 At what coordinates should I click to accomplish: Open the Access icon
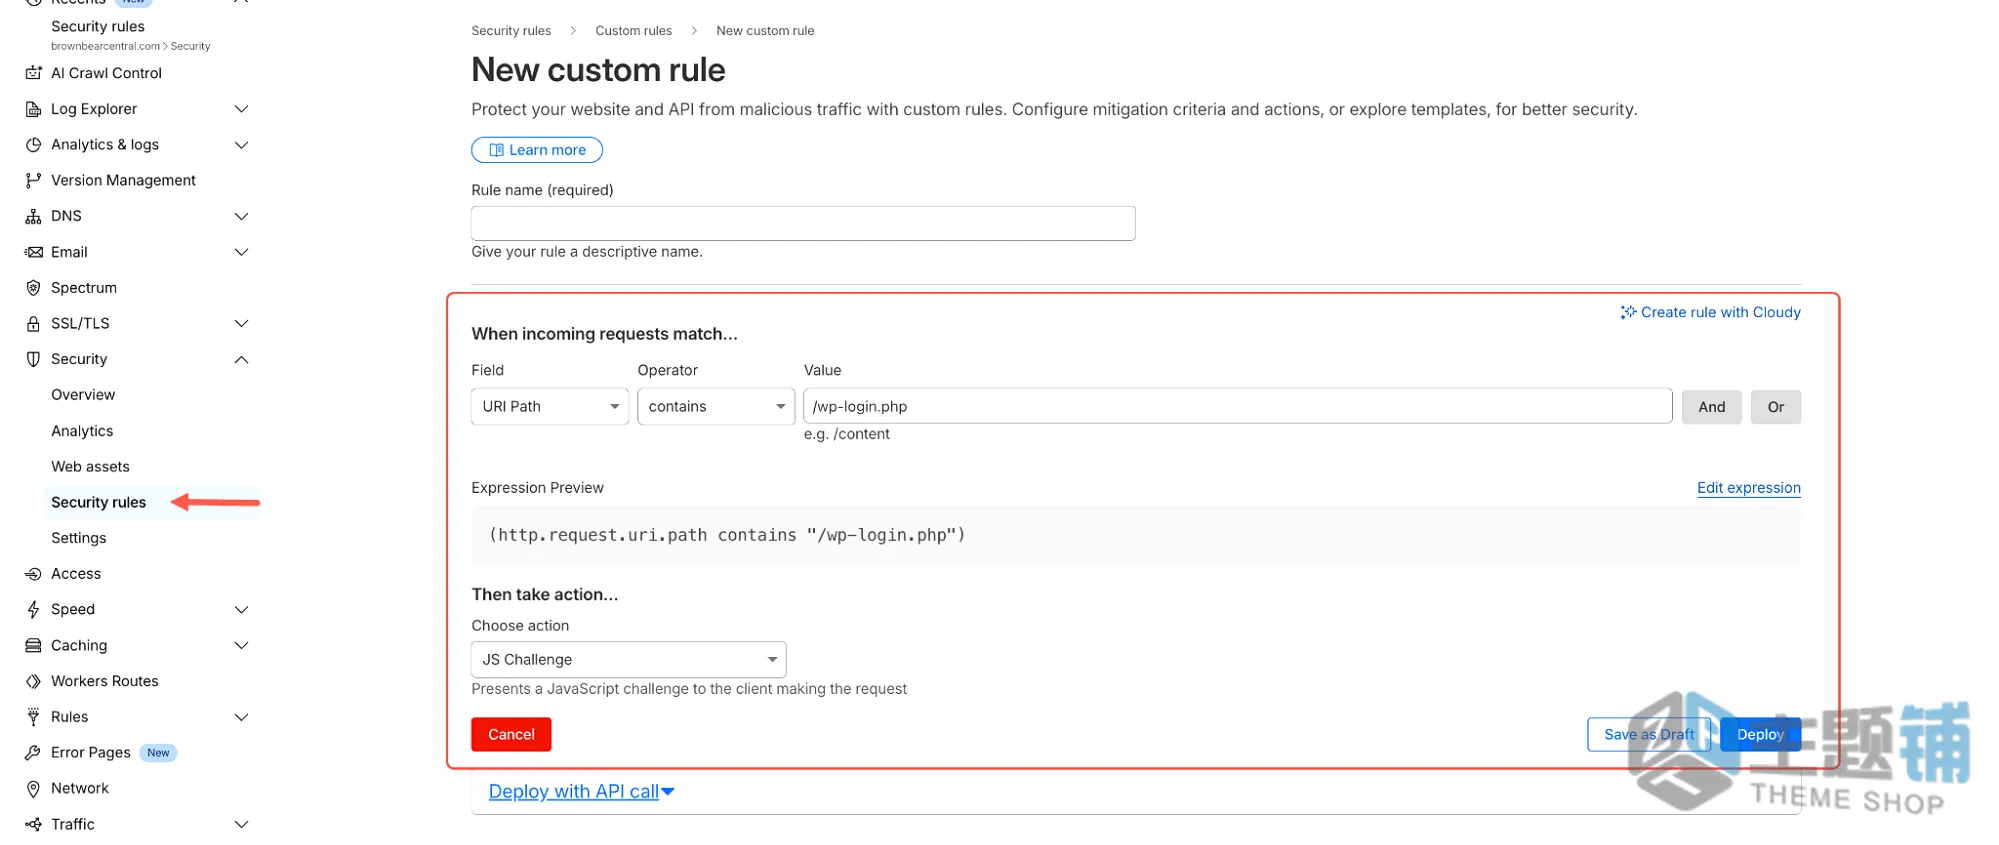[33, 574]
